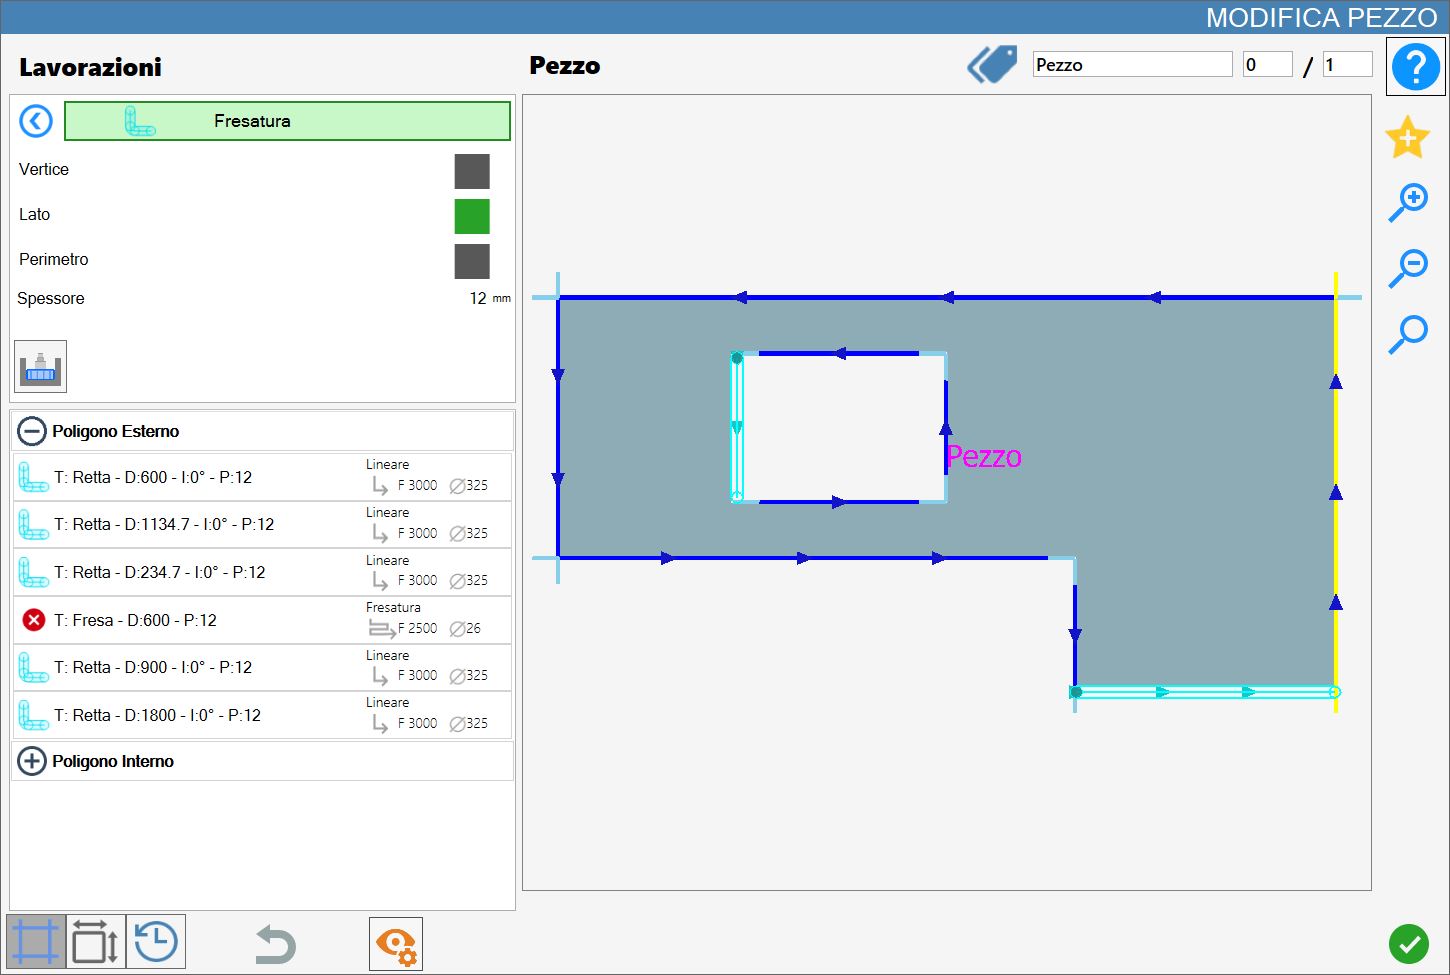Click the zoom out magnifier icon
This screenshot has width=1450, height=975.
tap(1408, 268)
